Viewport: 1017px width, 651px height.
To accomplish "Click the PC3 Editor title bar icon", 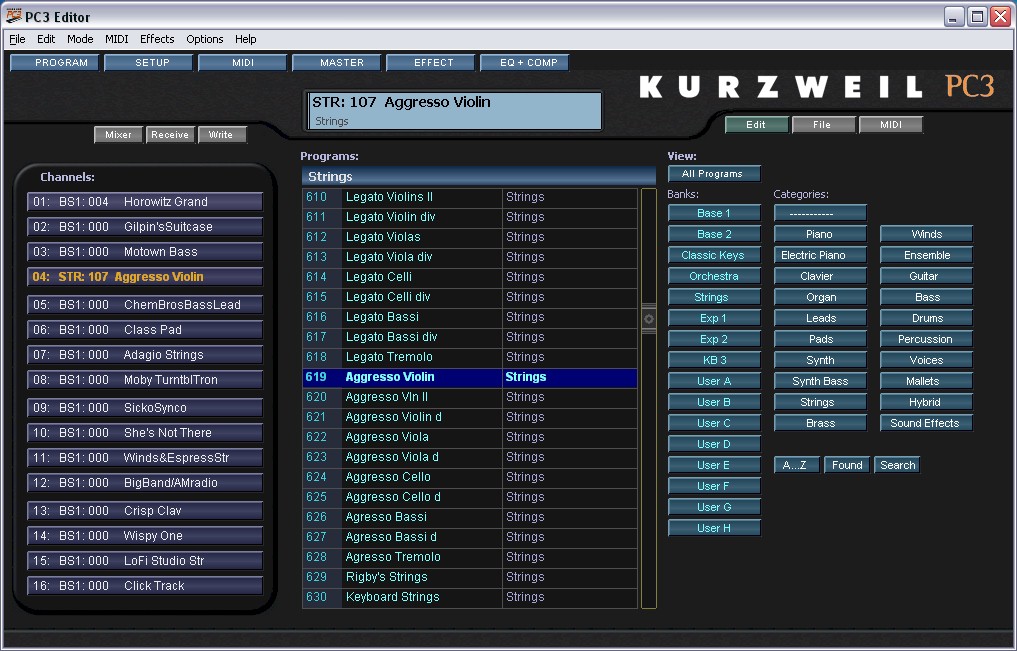I will [13, 16].
